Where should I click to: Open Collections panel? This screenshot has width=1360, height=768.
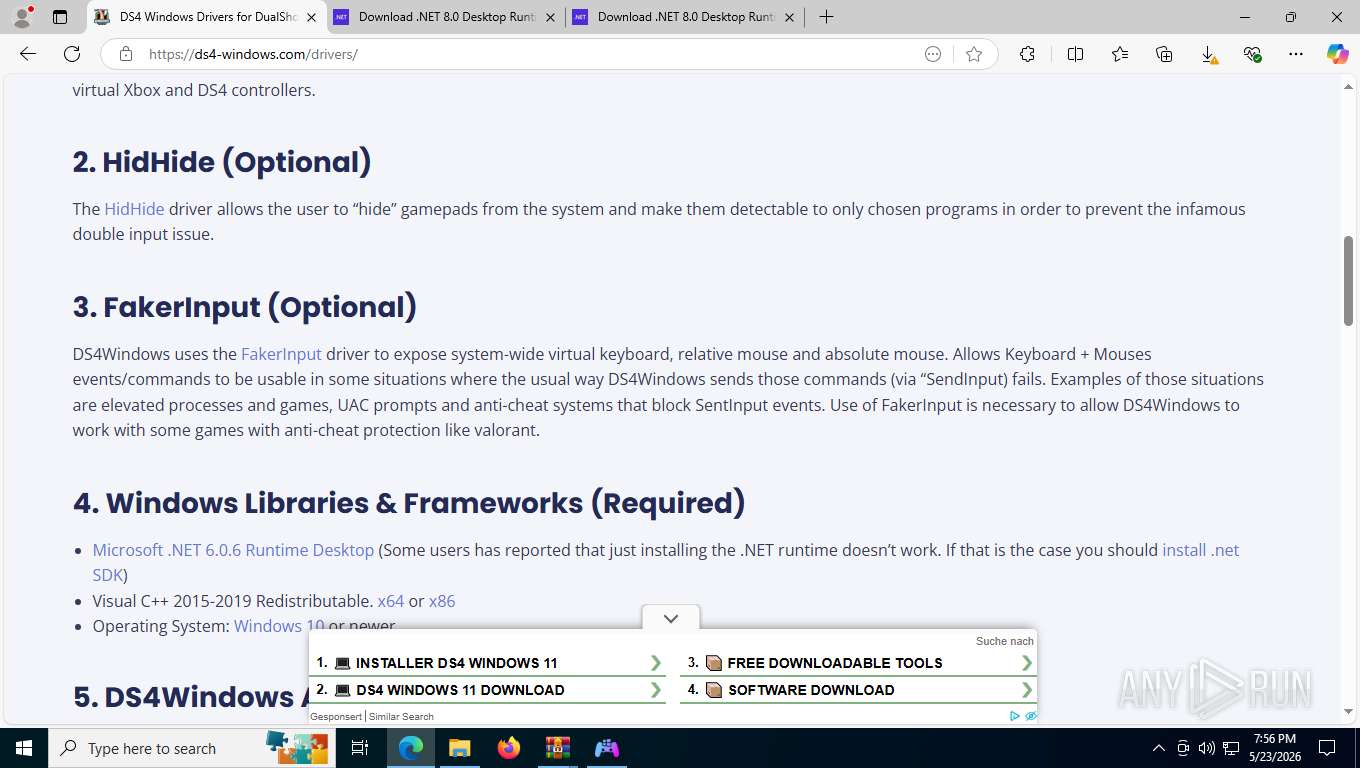(1164, 54)
